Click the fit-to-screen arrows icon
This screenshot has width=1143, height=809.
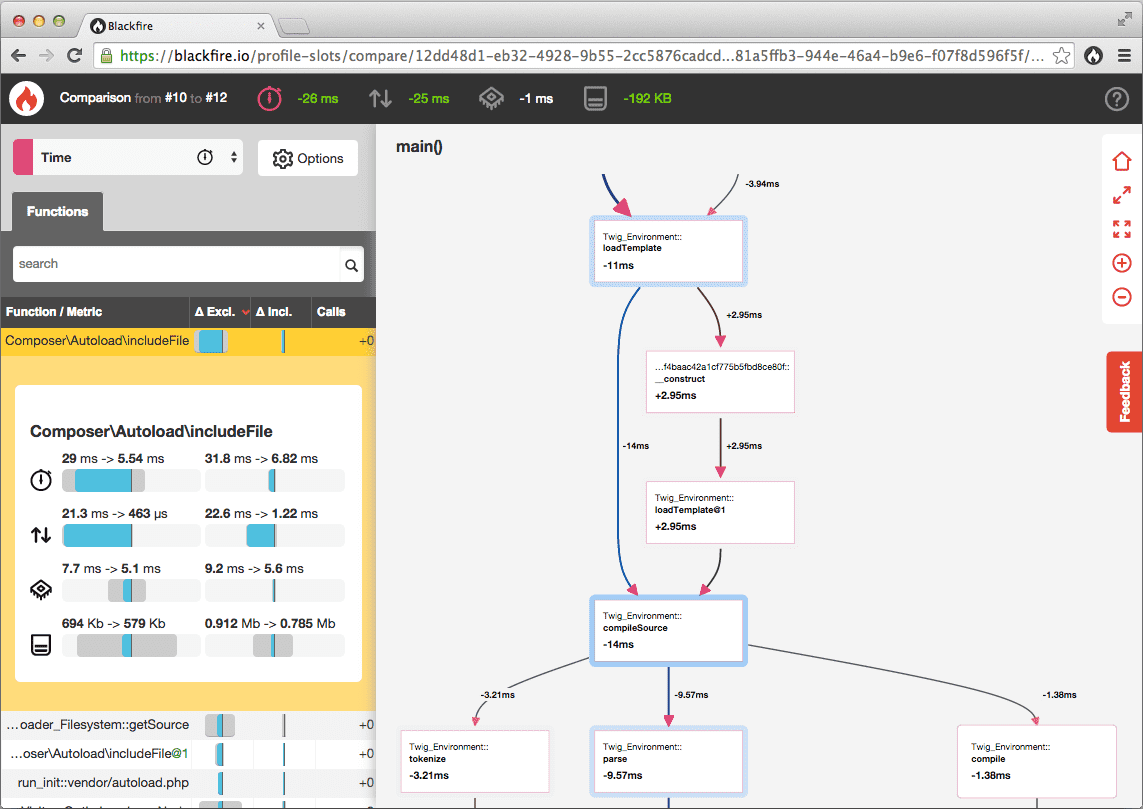[1121, 228]
